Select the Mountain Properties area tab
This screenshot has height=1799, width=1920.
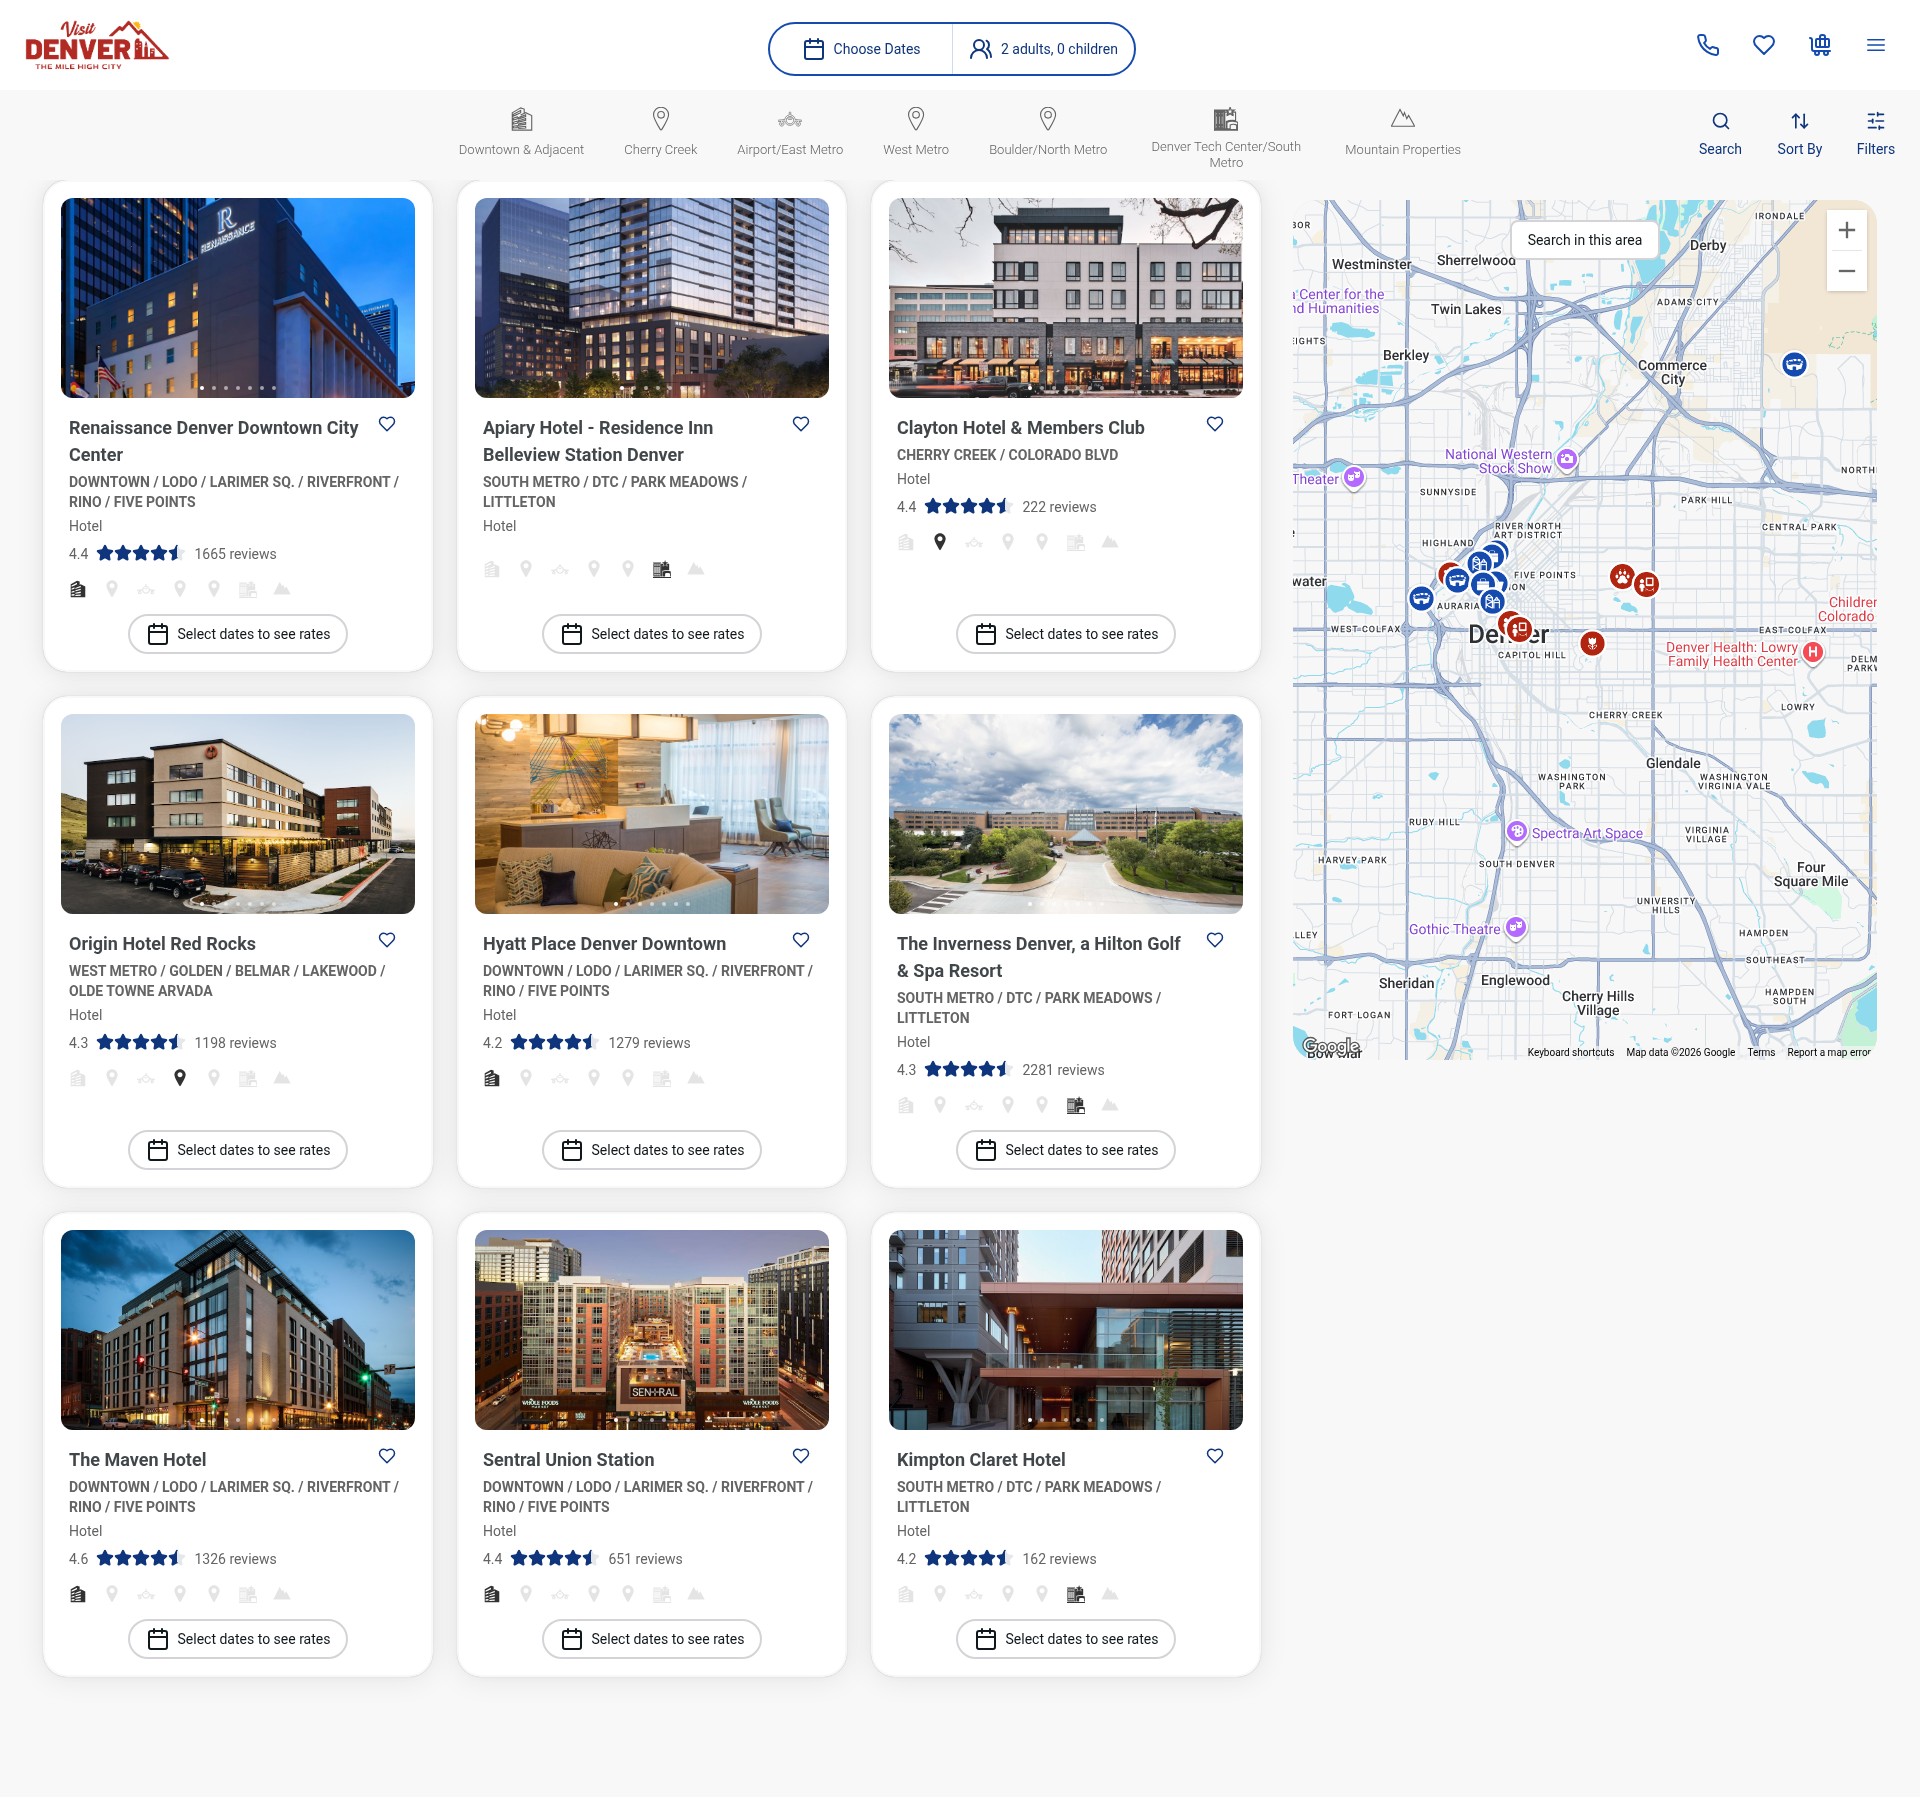pyautogui.click(x=1403, y=132)
